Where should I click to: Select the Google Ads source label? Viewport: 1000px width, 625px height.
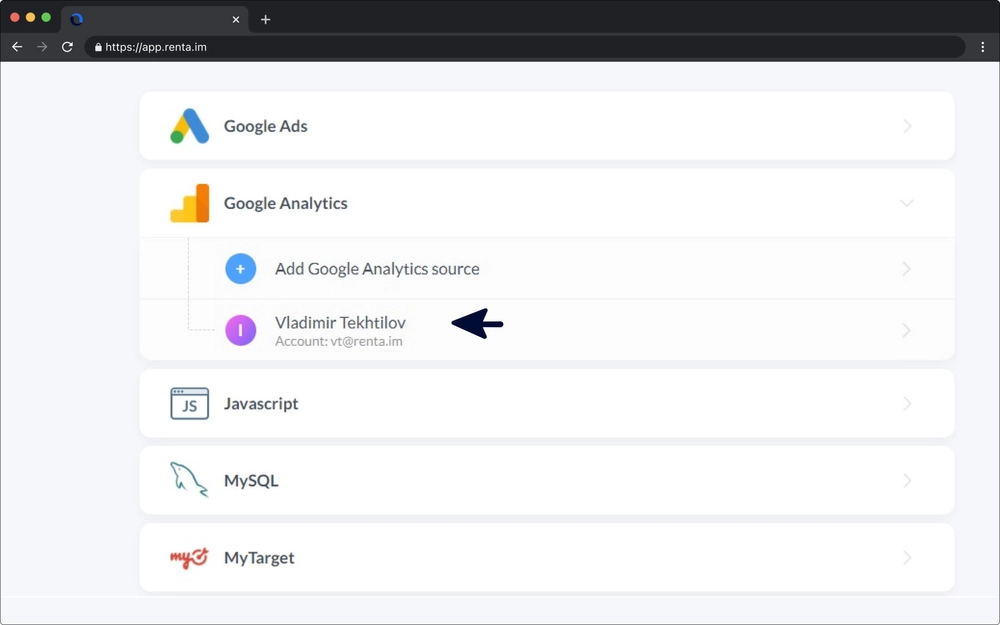265,126
